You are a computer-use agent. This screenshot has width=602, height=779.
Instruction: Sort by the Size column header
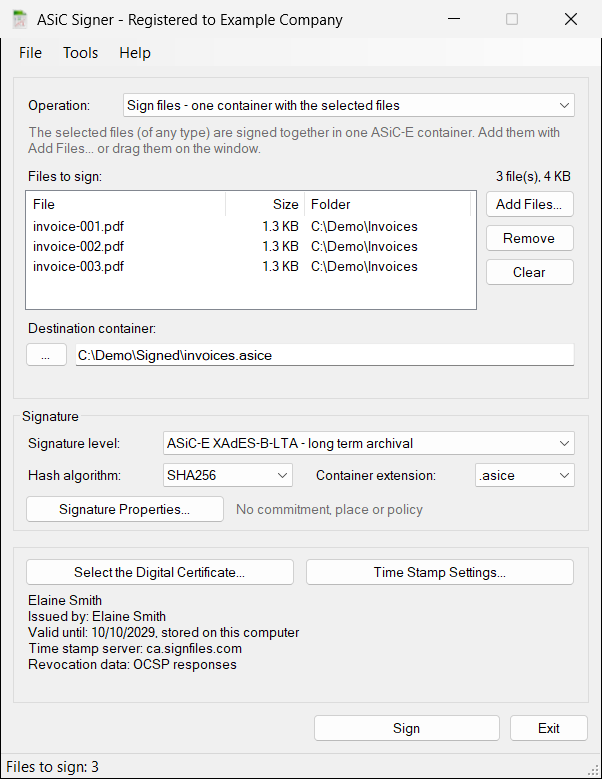(x=265, y=204)
